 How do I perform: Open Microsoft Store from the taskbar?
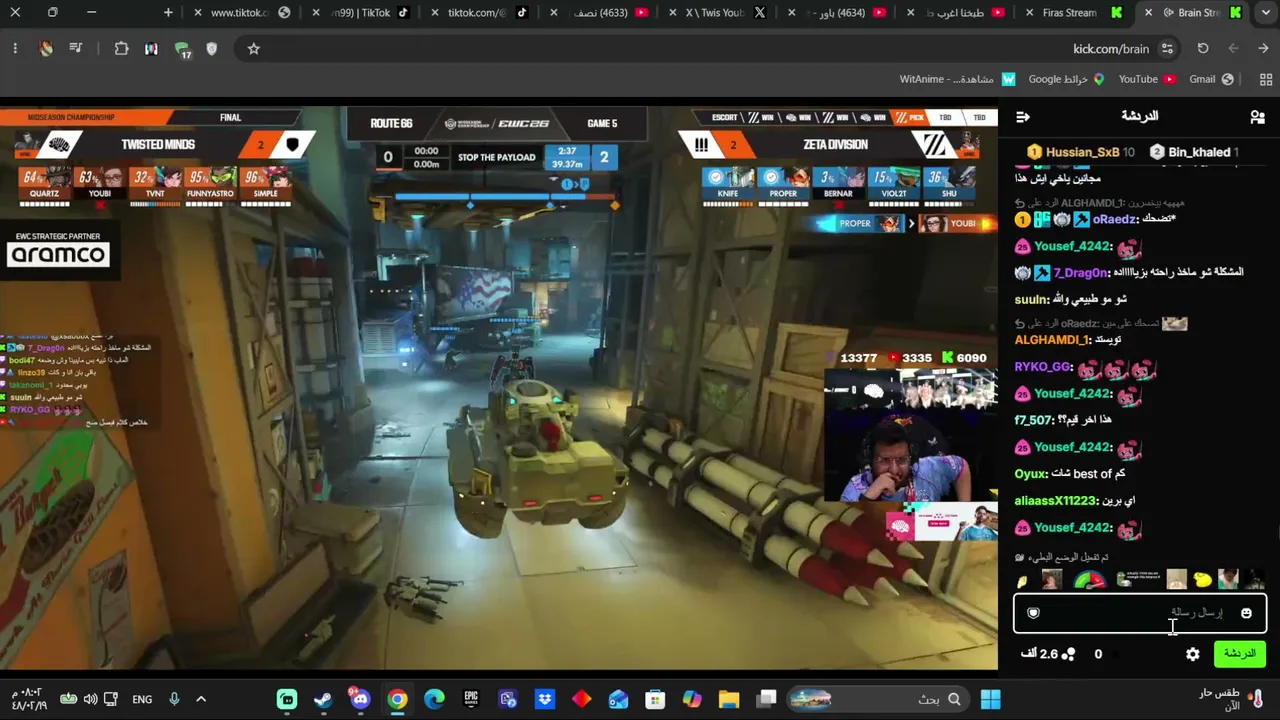pos(655,699)
